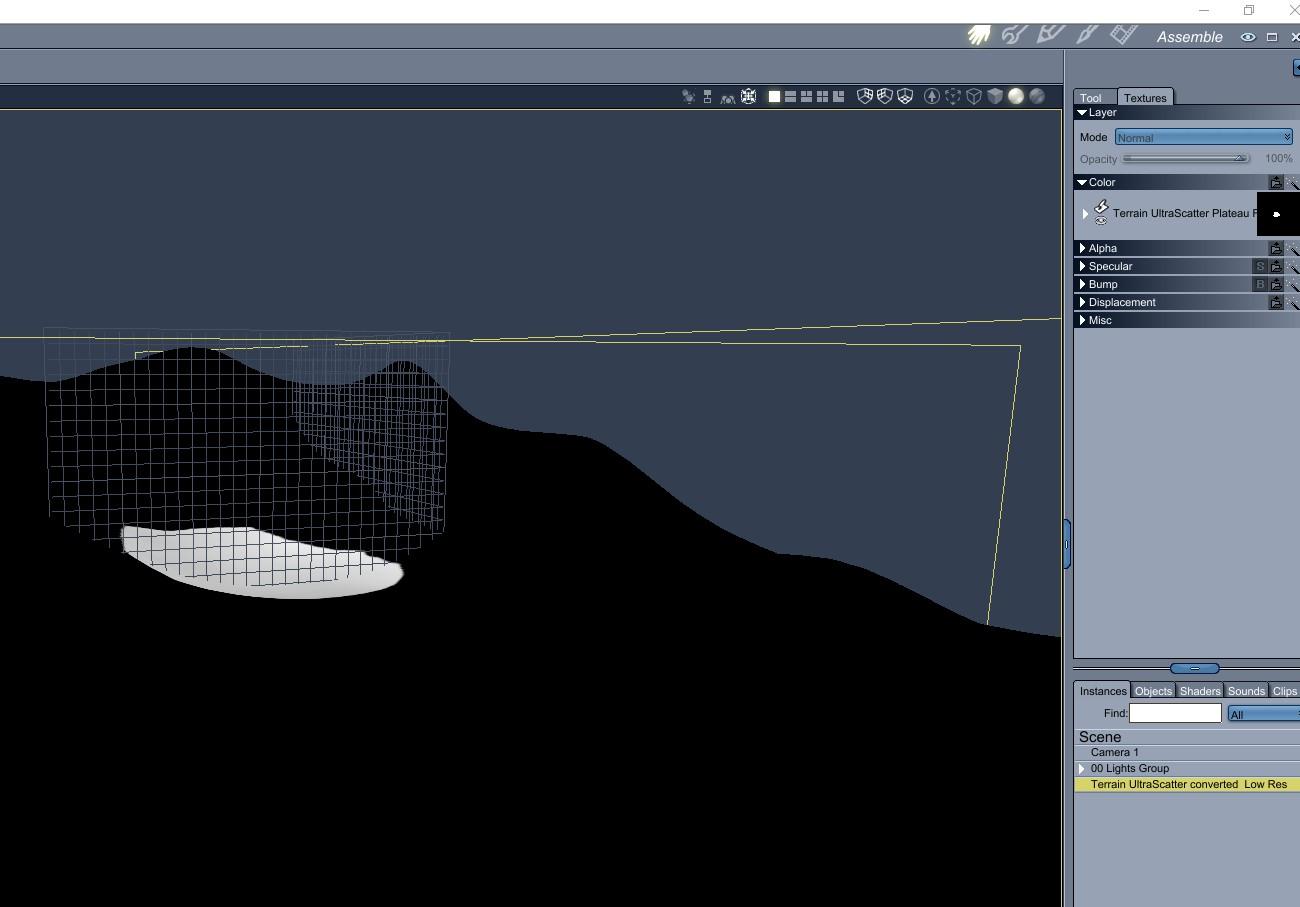The height and width of the screenshot is (907, 1300).
Task: Select single-pane view layout
Action: click(x=774, y=97)
